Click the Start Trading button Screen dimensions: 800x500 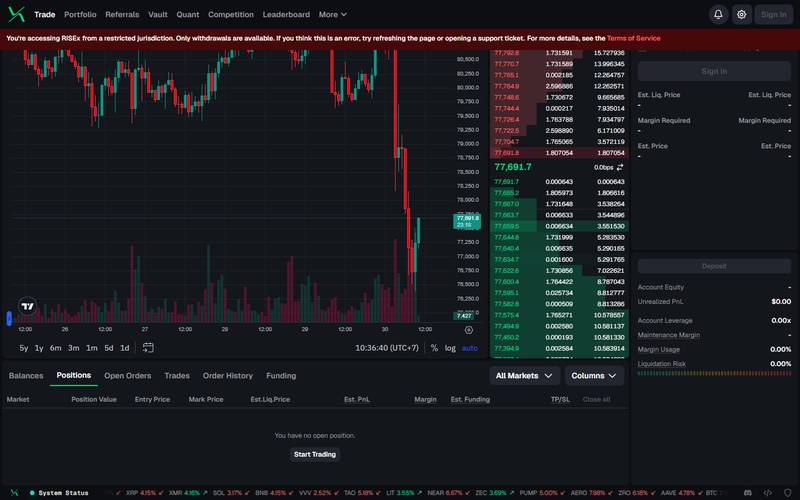click(315, 454)
